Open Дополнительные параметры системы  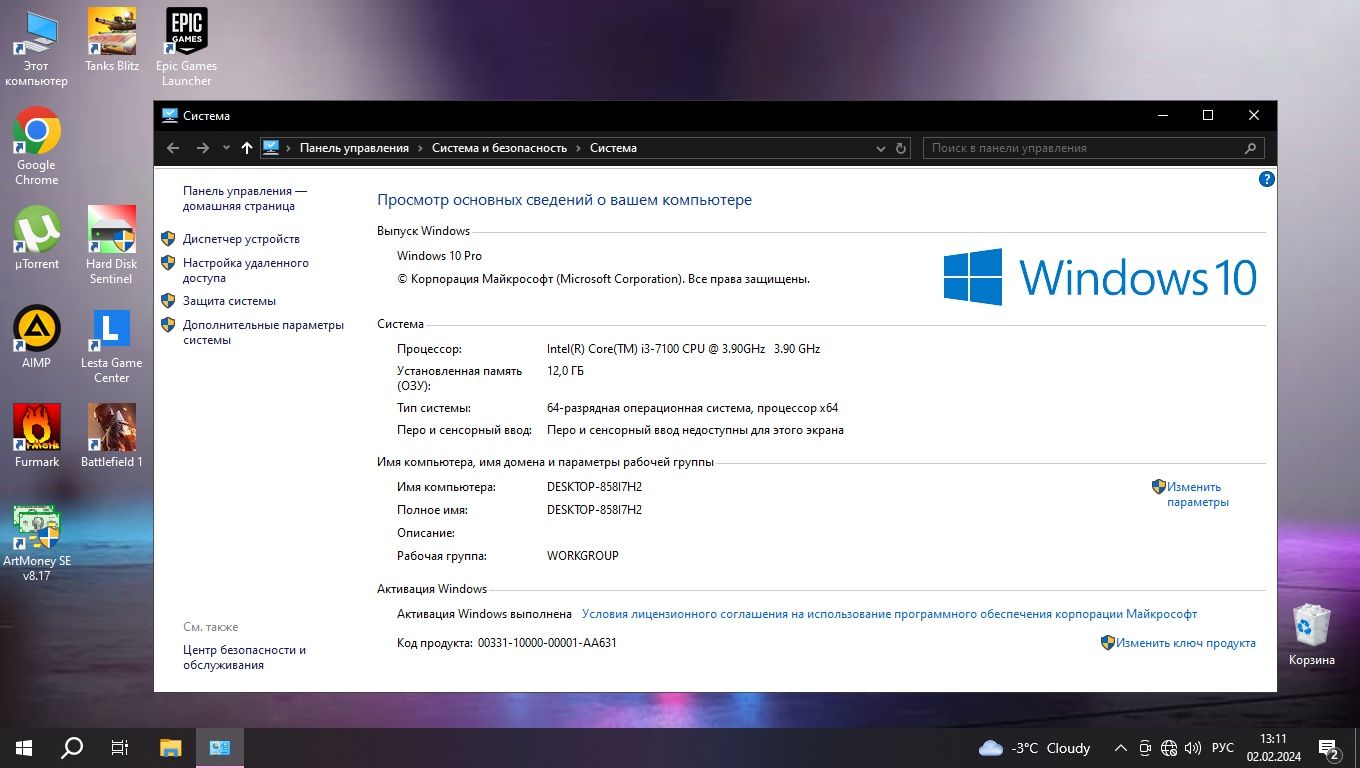click(263, 332)
